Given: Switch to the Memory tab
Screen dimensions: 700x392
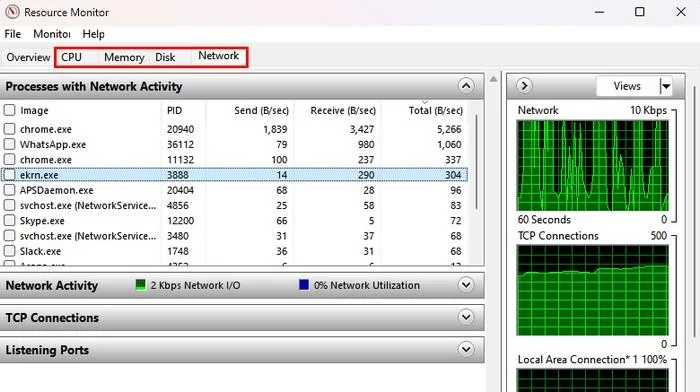Looking at the screenshot, I should click(124, 58).
